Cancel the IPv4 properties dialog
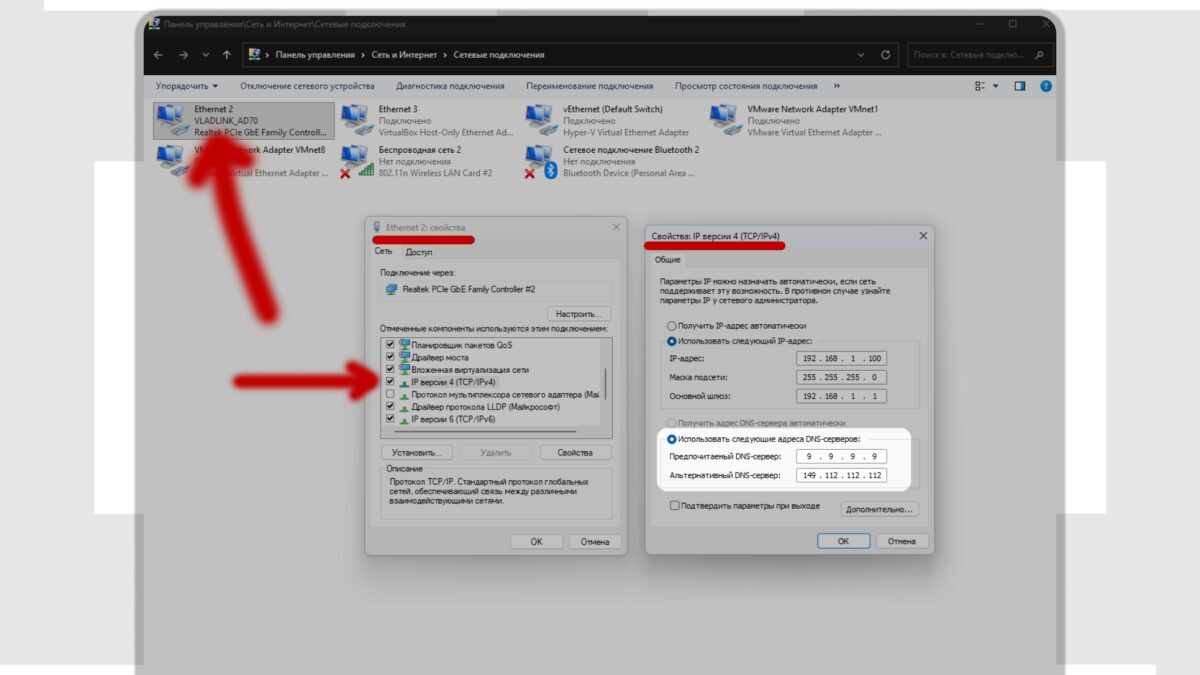 coord(901,541)
